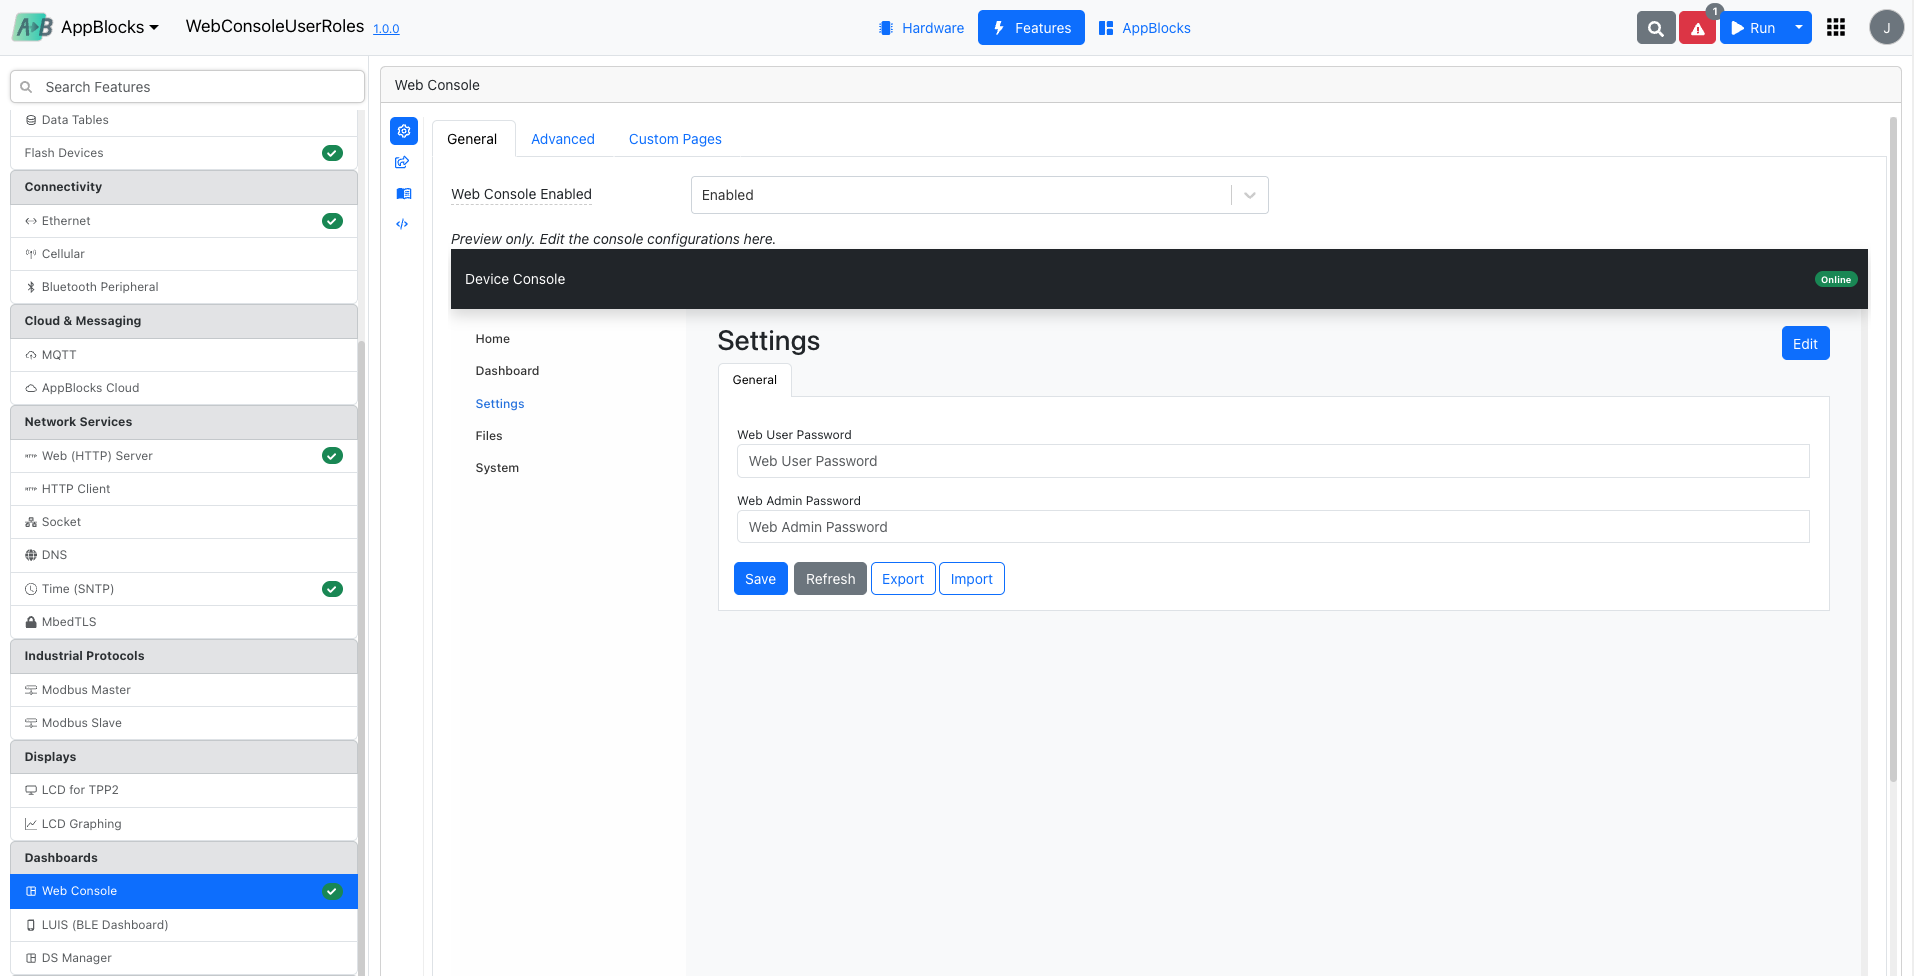
Task: Select MQTT feature icon
Action: pyautogui.click(x=31, y=355)
